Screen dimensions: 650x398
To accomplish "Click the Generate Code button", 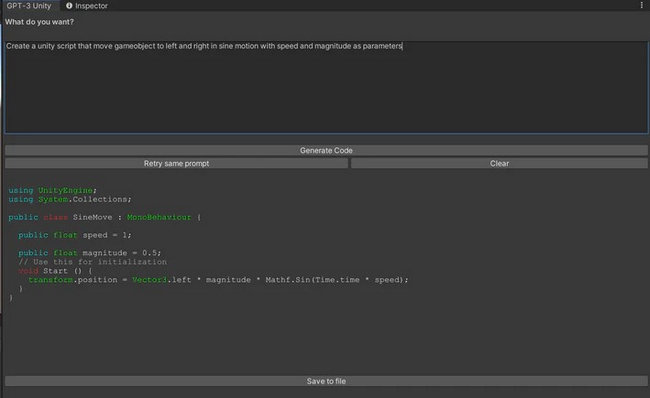I will pos(326,150).
